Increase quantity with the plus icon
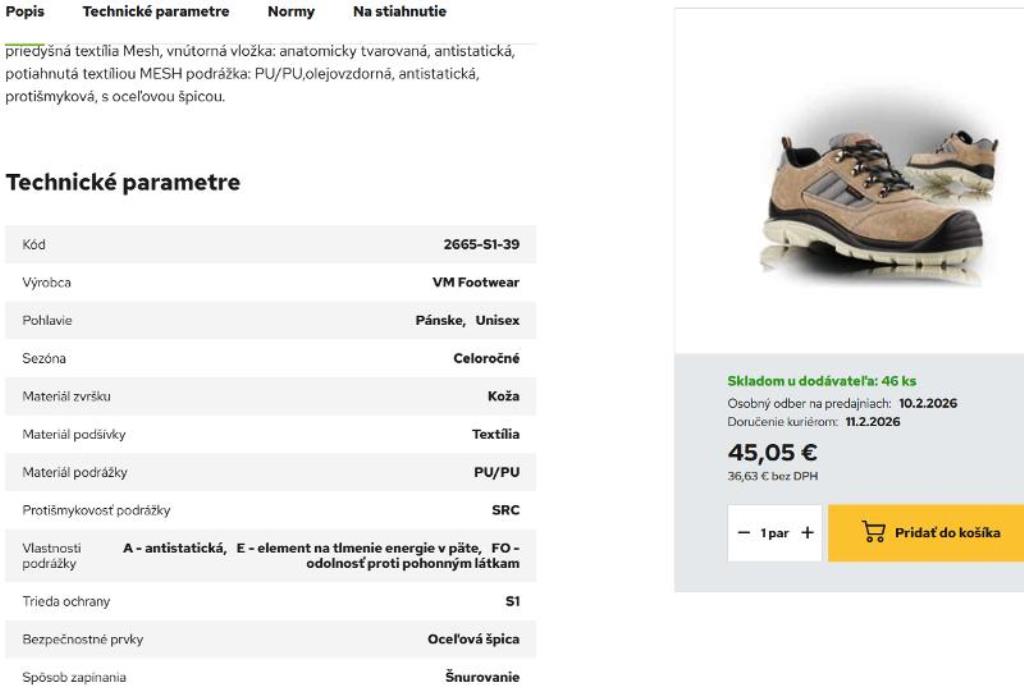This screenshot has width=1024, height=696. point(807,533)
